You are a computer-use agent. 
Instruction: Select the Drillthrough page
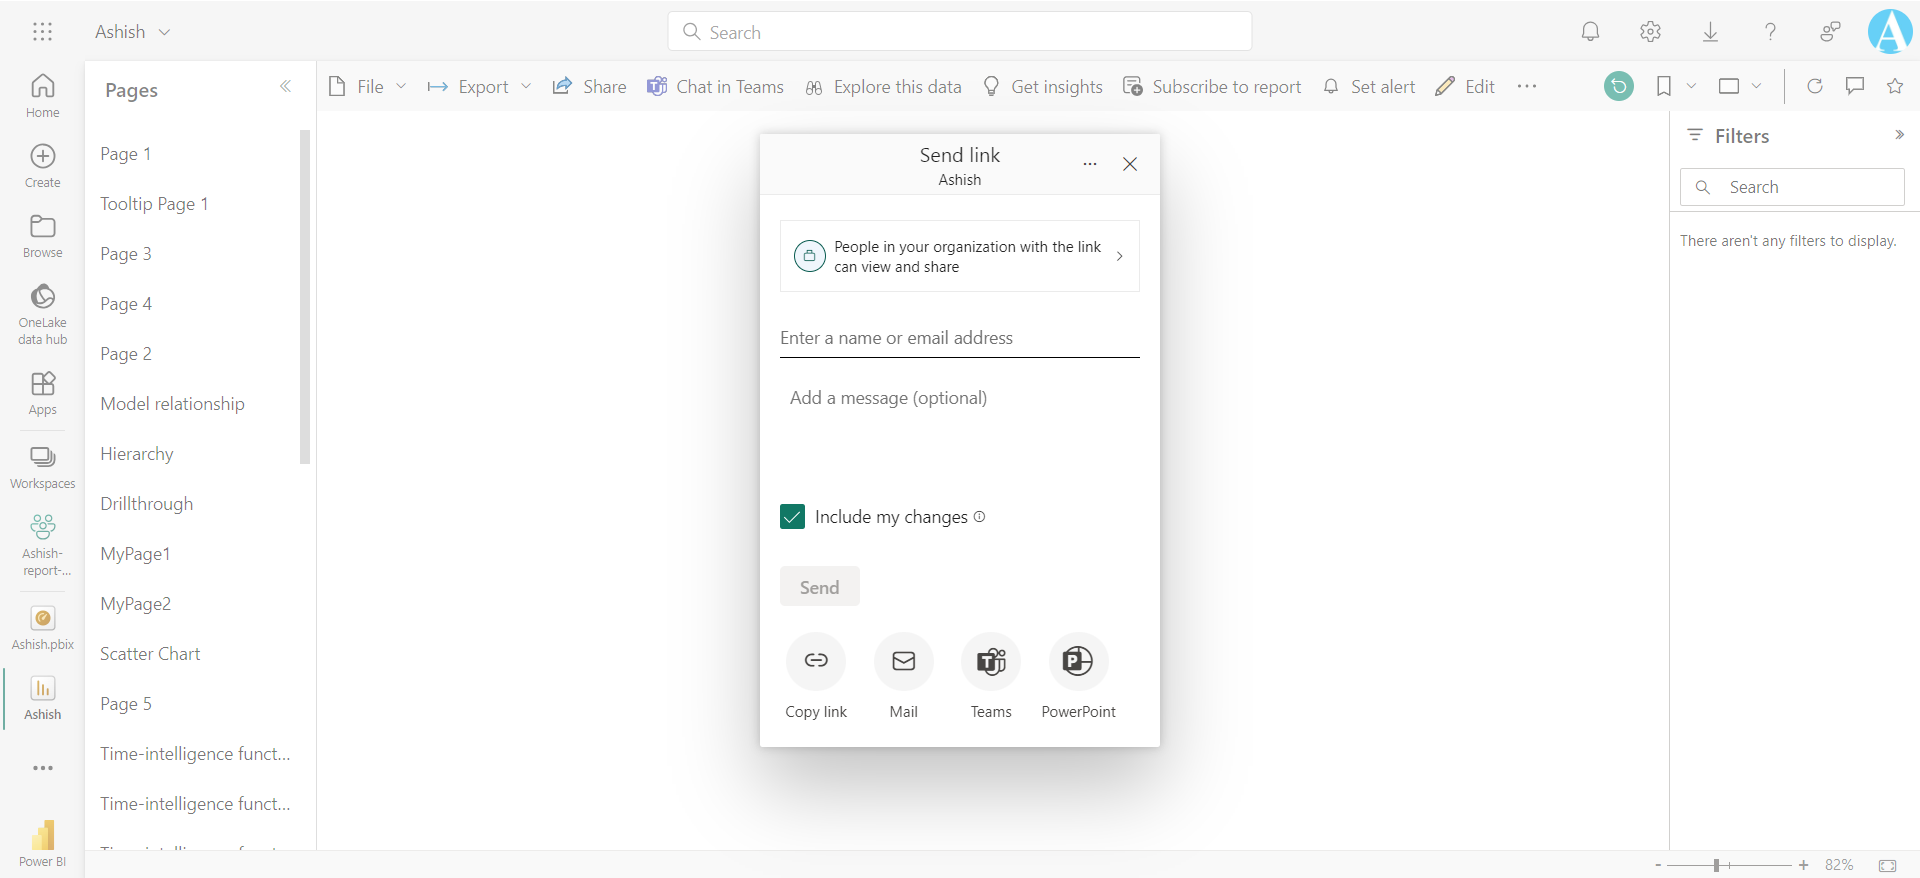(x=147, y=504)
